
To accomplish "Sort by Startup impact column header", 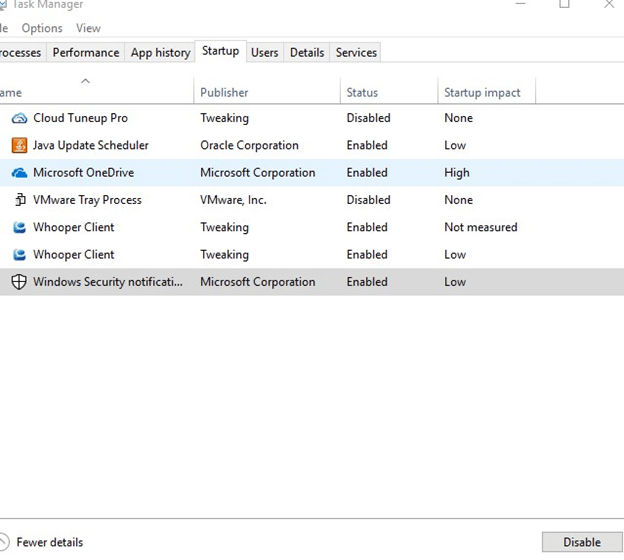I will pos(487,92).
